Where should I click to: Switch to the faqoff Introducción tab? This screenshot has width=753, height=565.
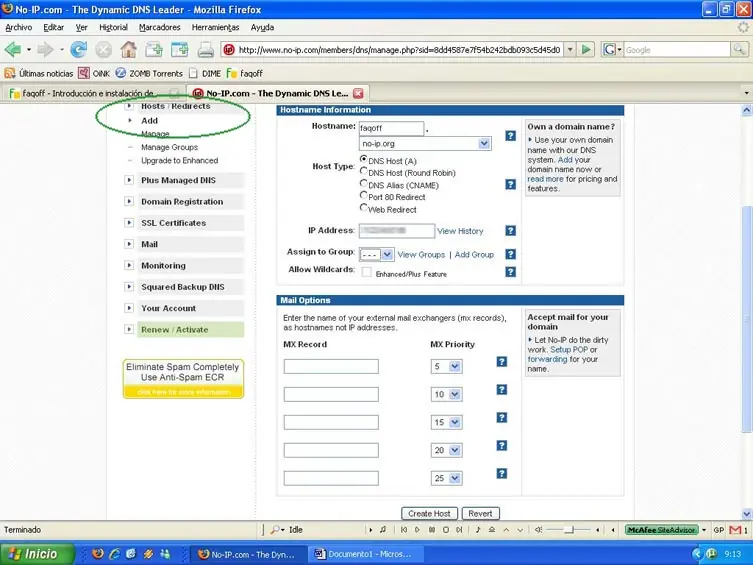[94, 93]
